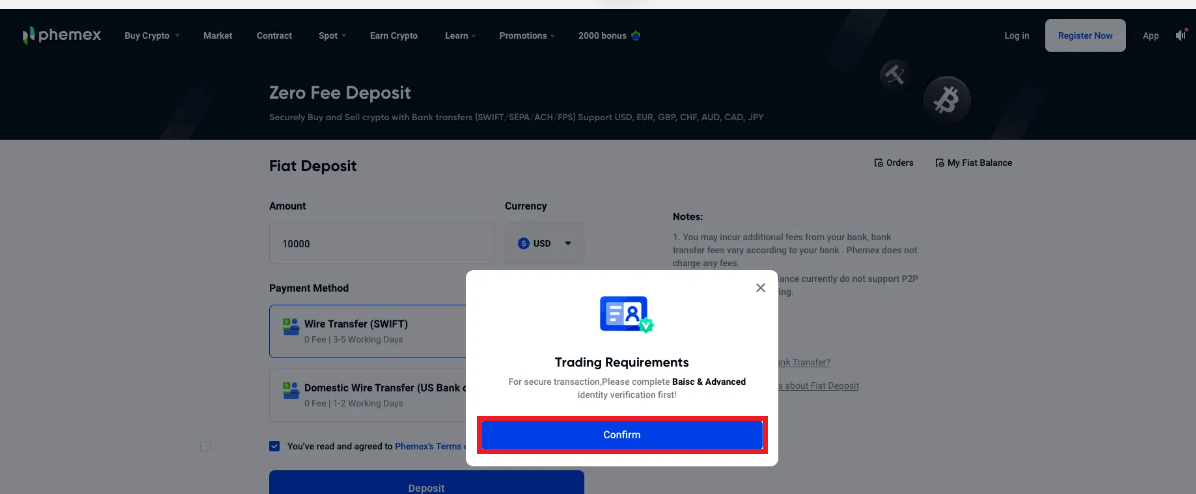Toggle the unchecked box left of the terms
The height and width of the screenshot is (494, 1196).
coord(206,446)
